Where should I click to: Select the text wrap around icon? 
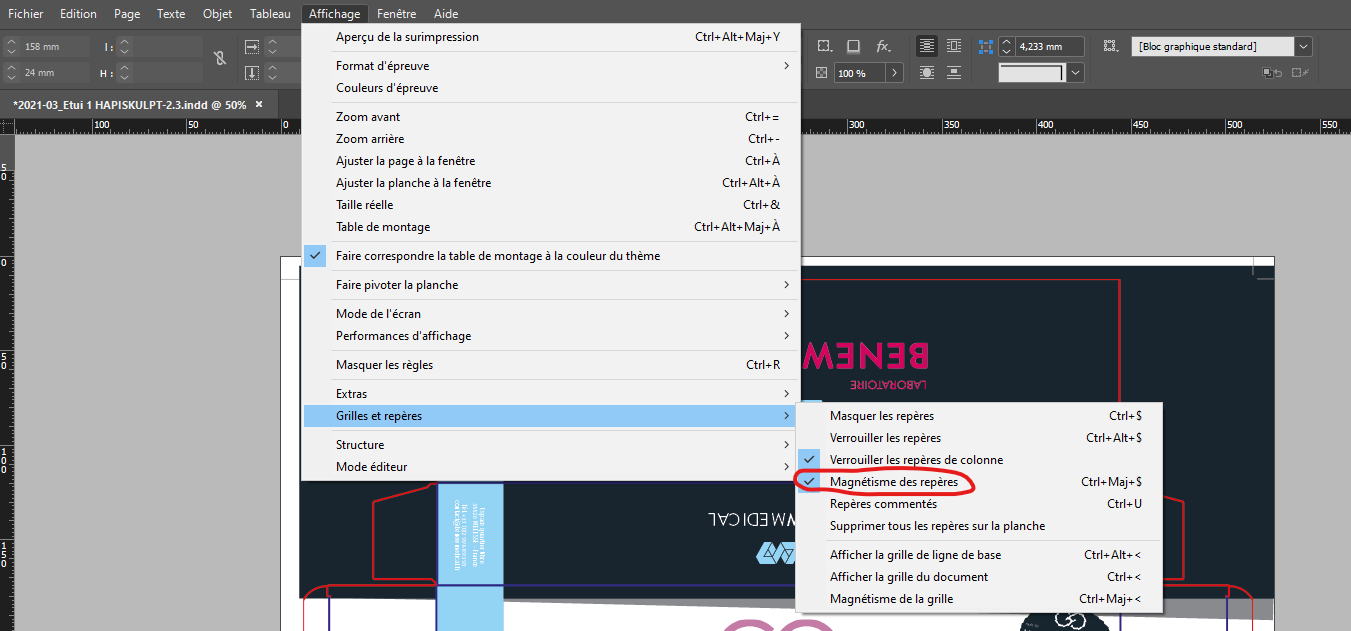953,46
